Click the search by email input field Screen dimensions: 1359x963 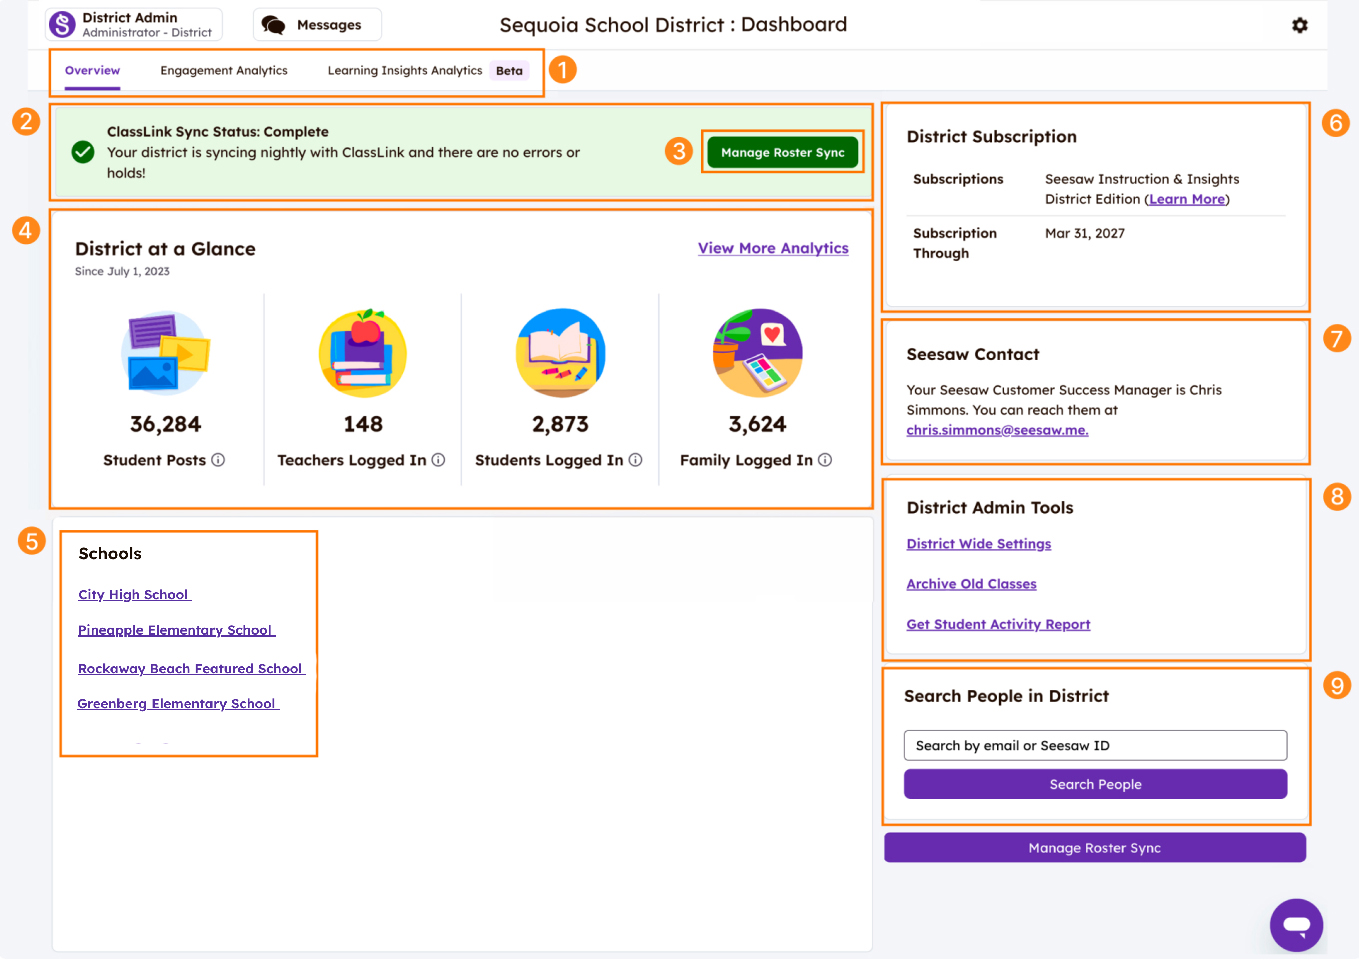1094,745
